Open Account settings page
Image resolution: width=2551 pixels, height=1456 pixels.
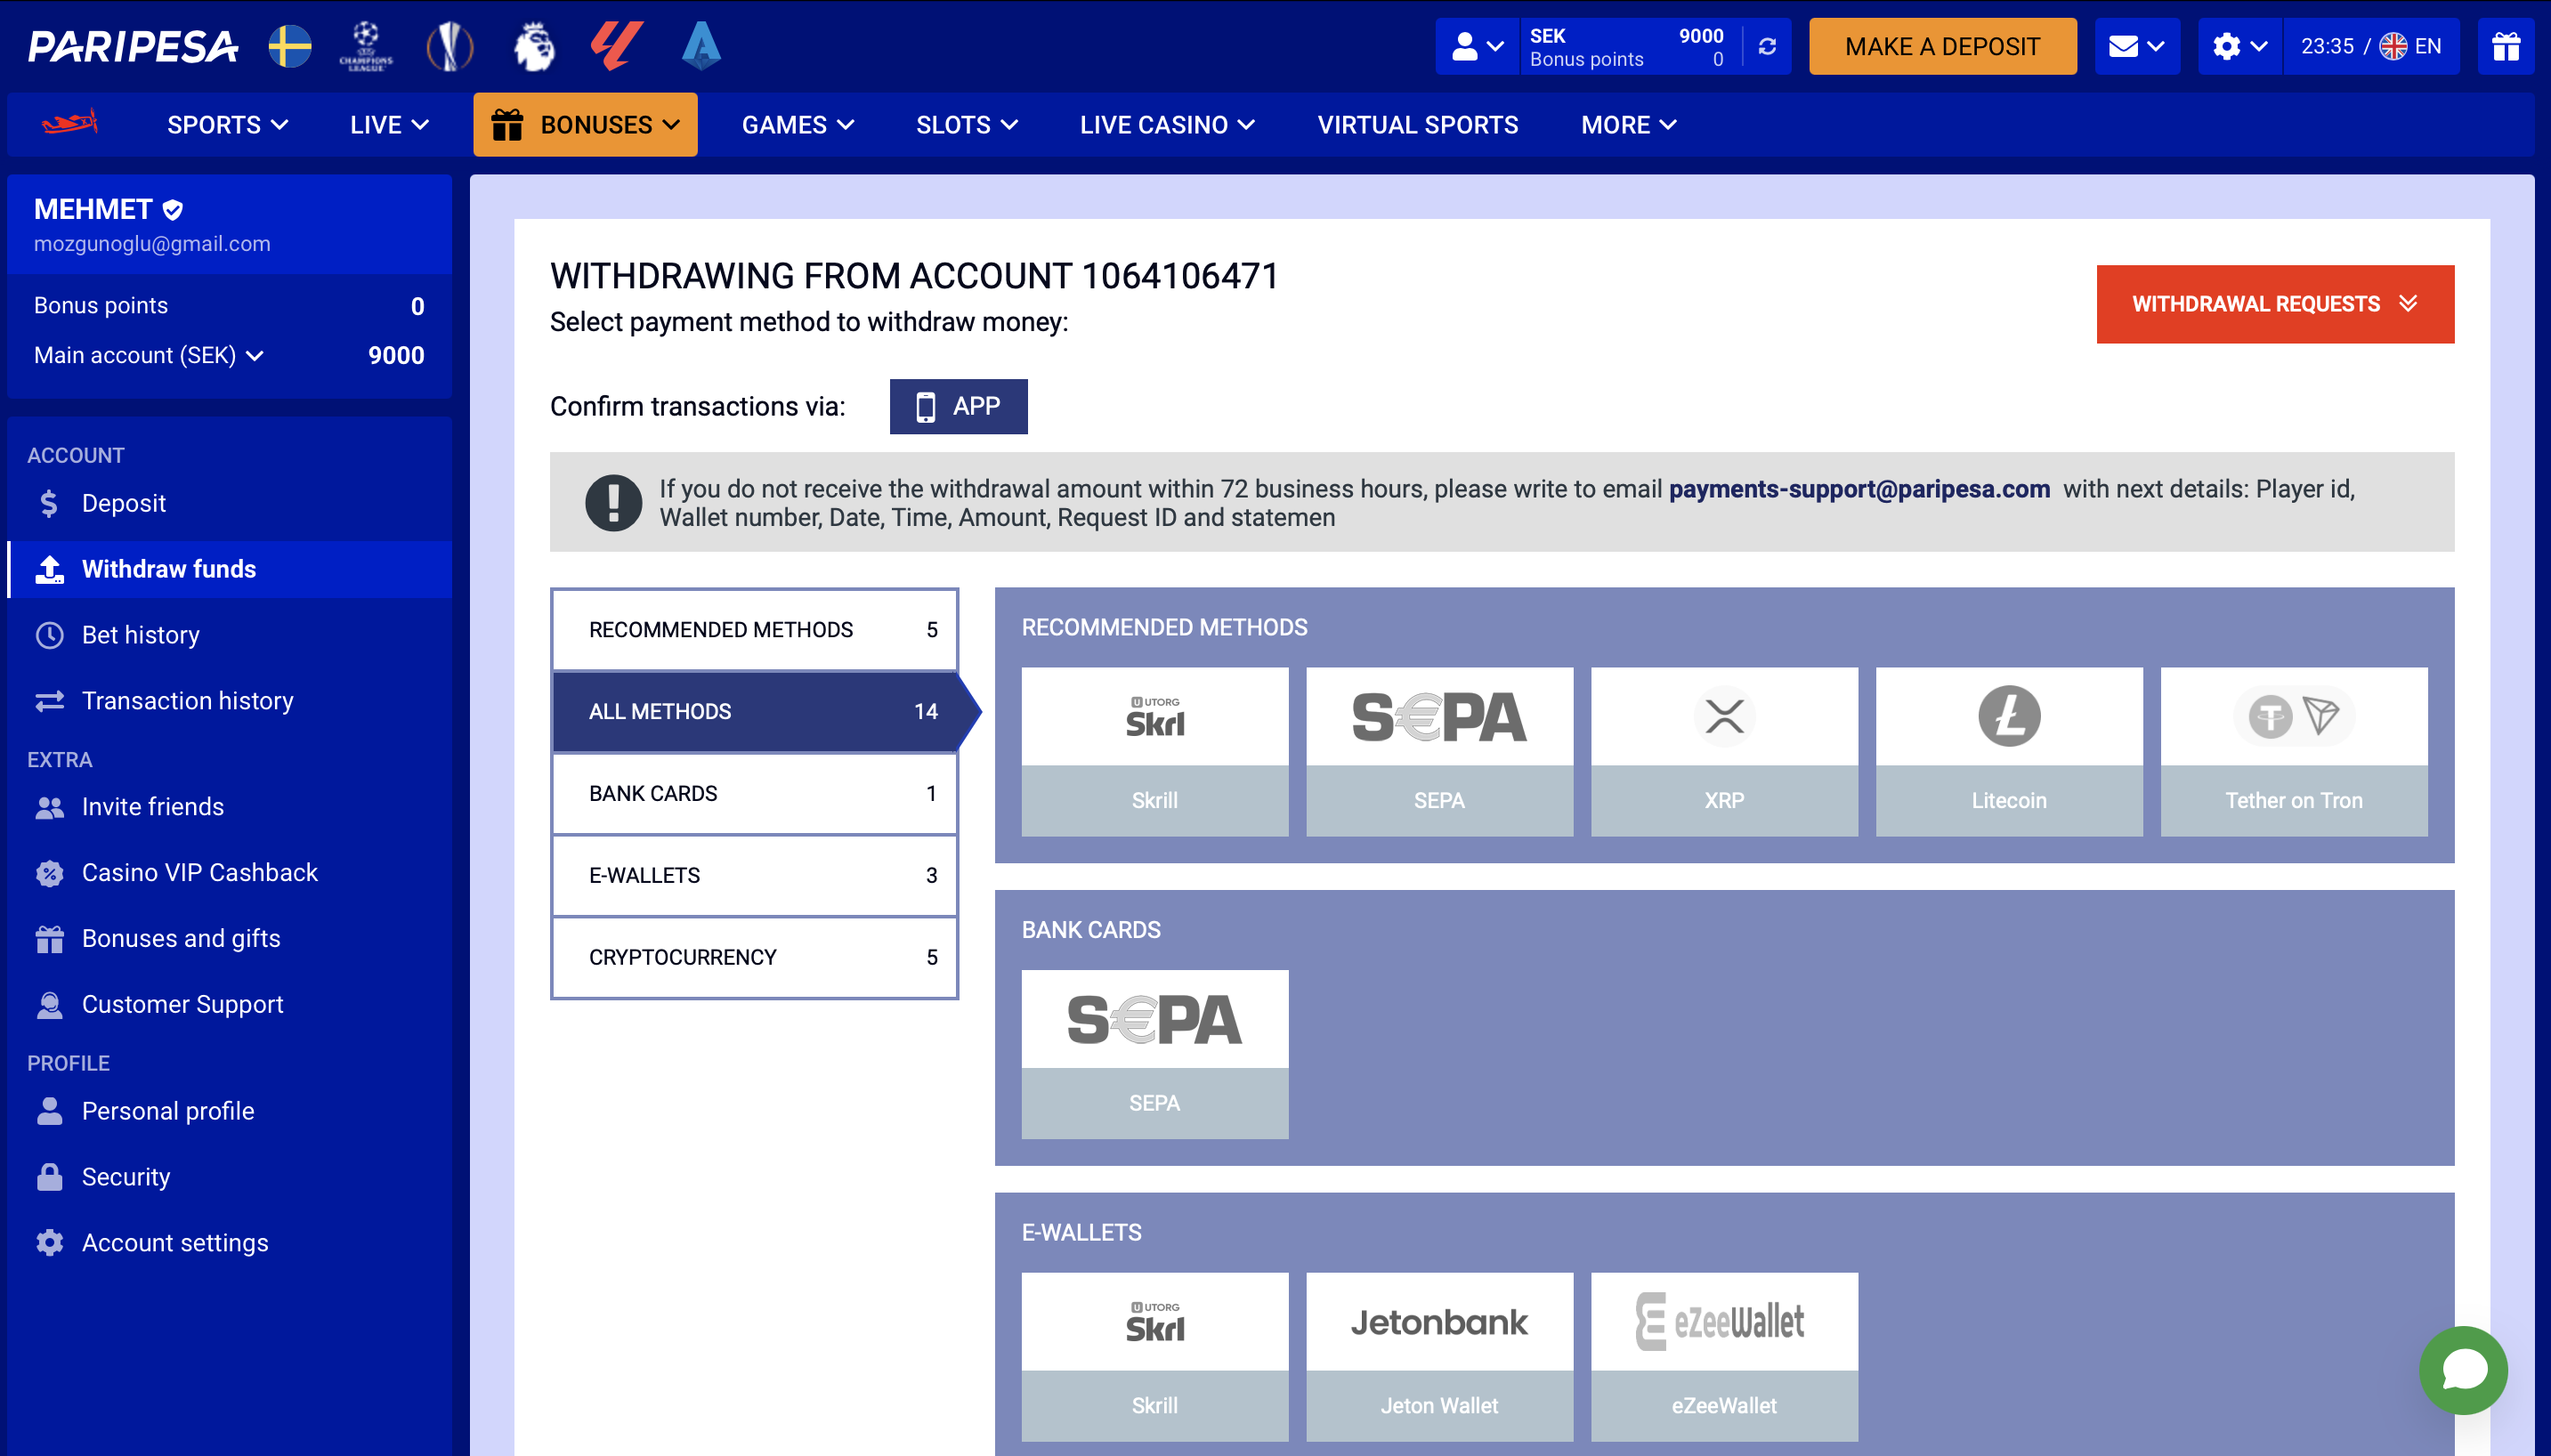click(229, 1243)
